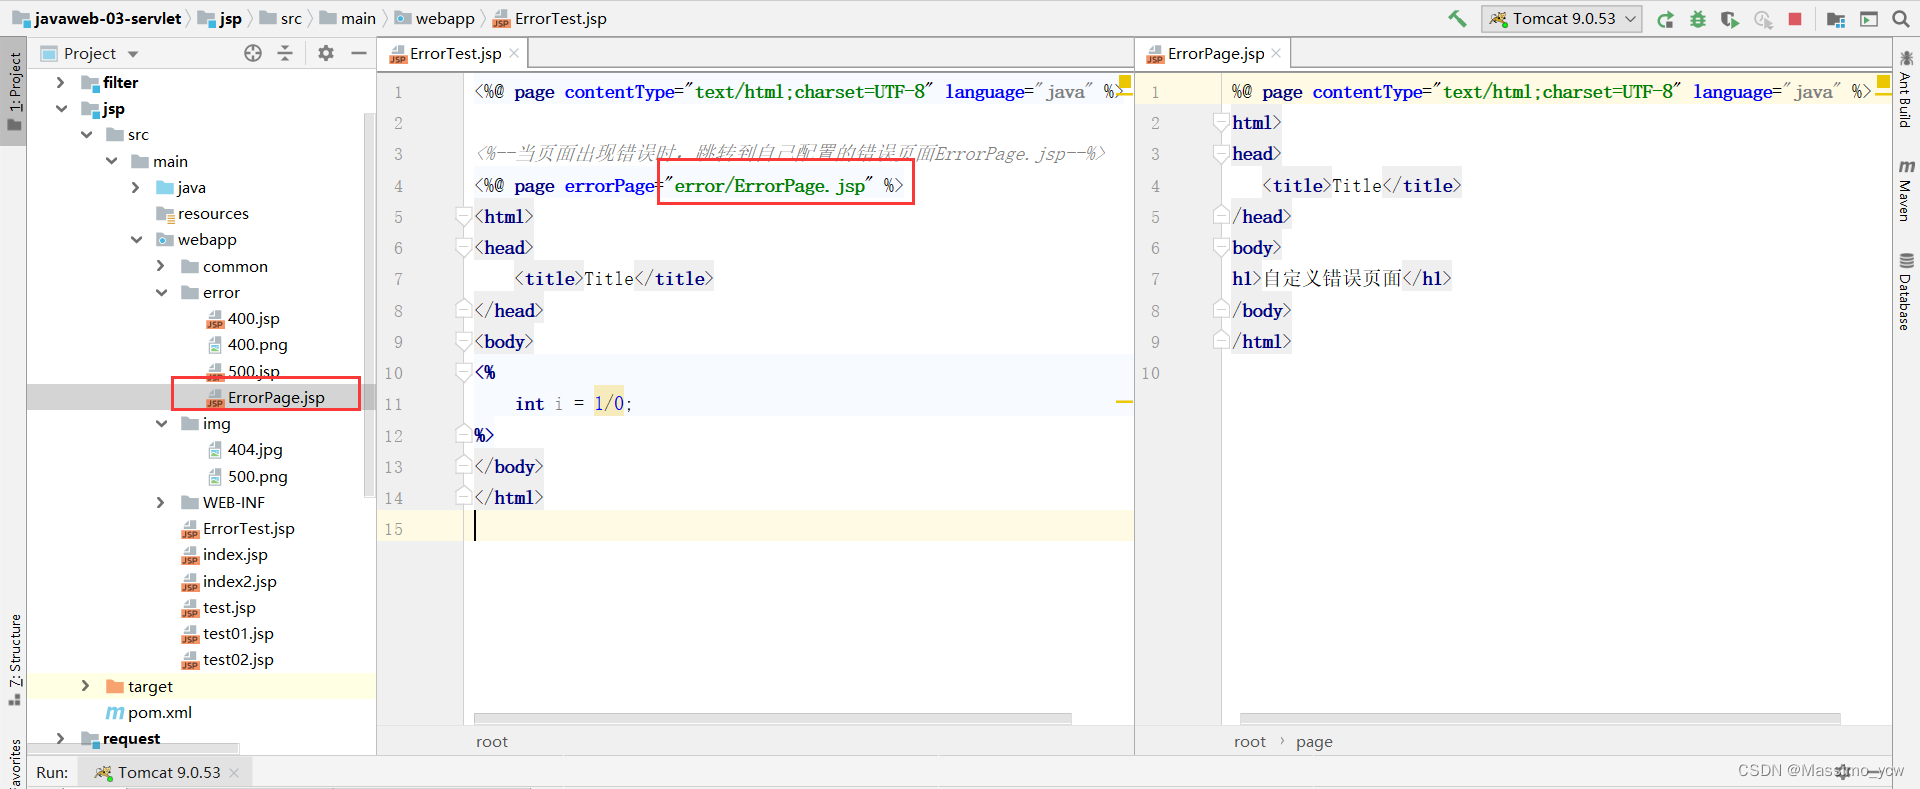Click the Build project hammer icon
Screen dimensions: 1920x789
click(x=1457, y=19)
